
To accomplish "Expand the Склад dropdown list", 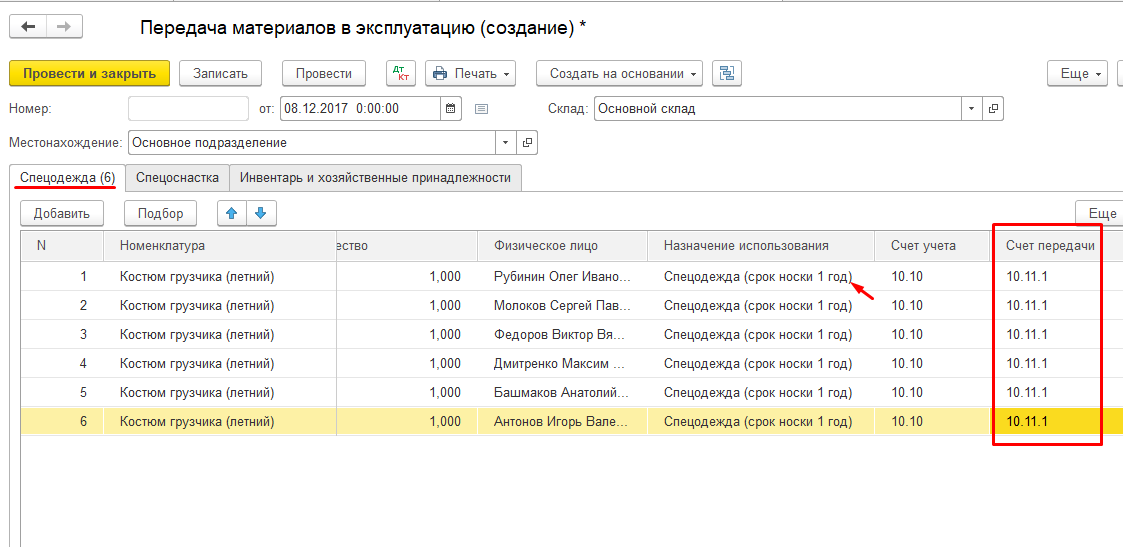I will [972, 109].
